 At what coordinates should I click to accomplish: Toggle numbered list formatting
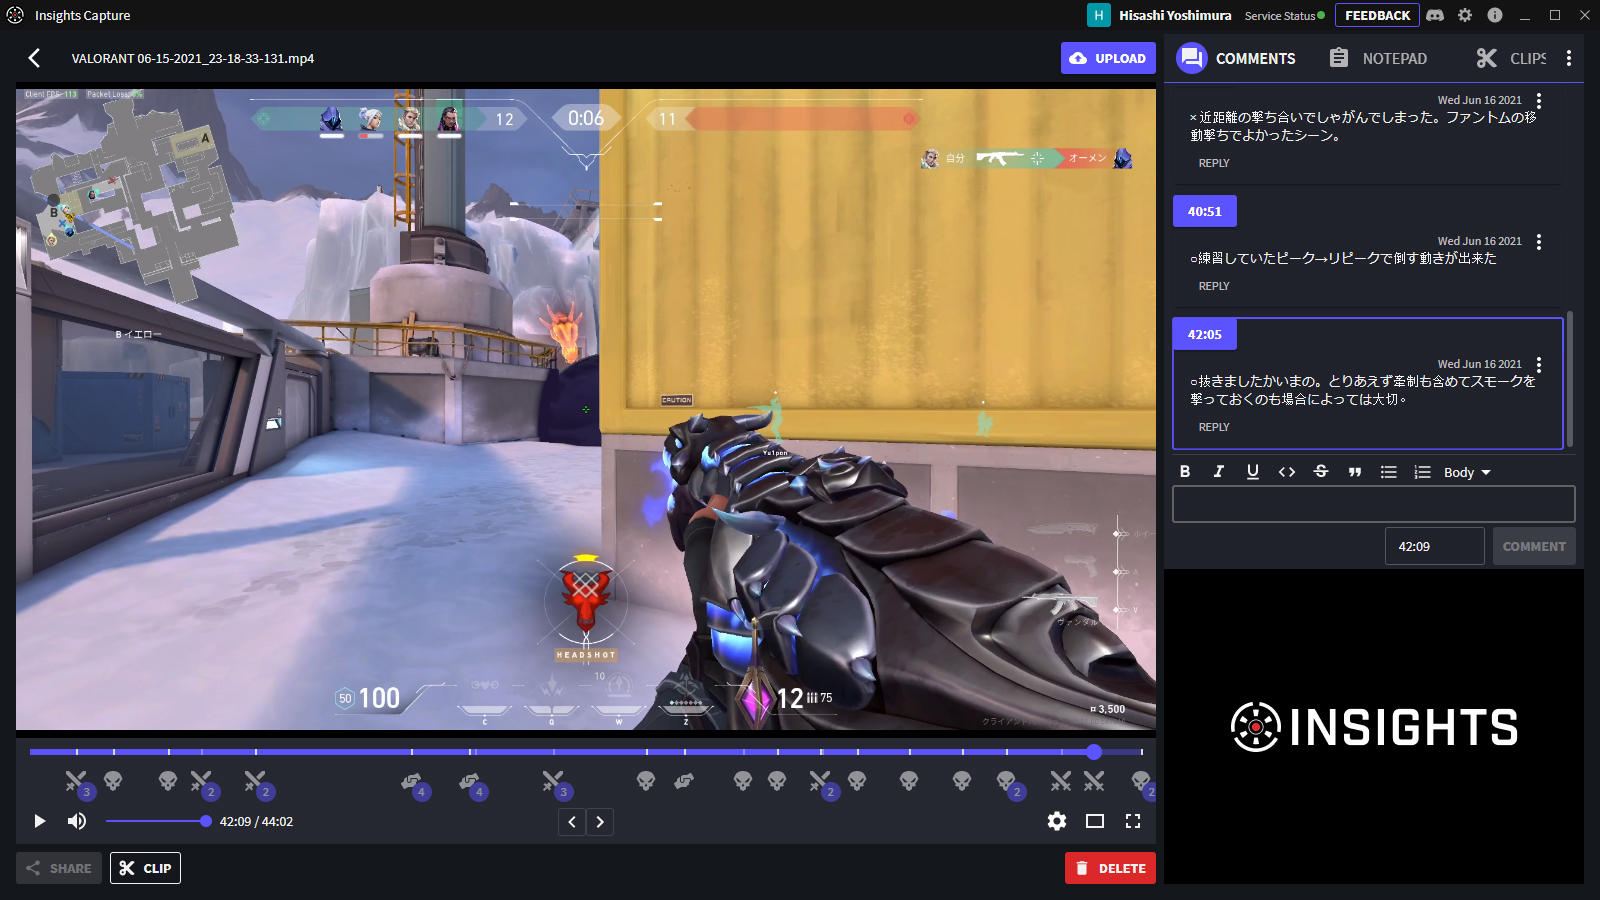[x=1423, y=472]
